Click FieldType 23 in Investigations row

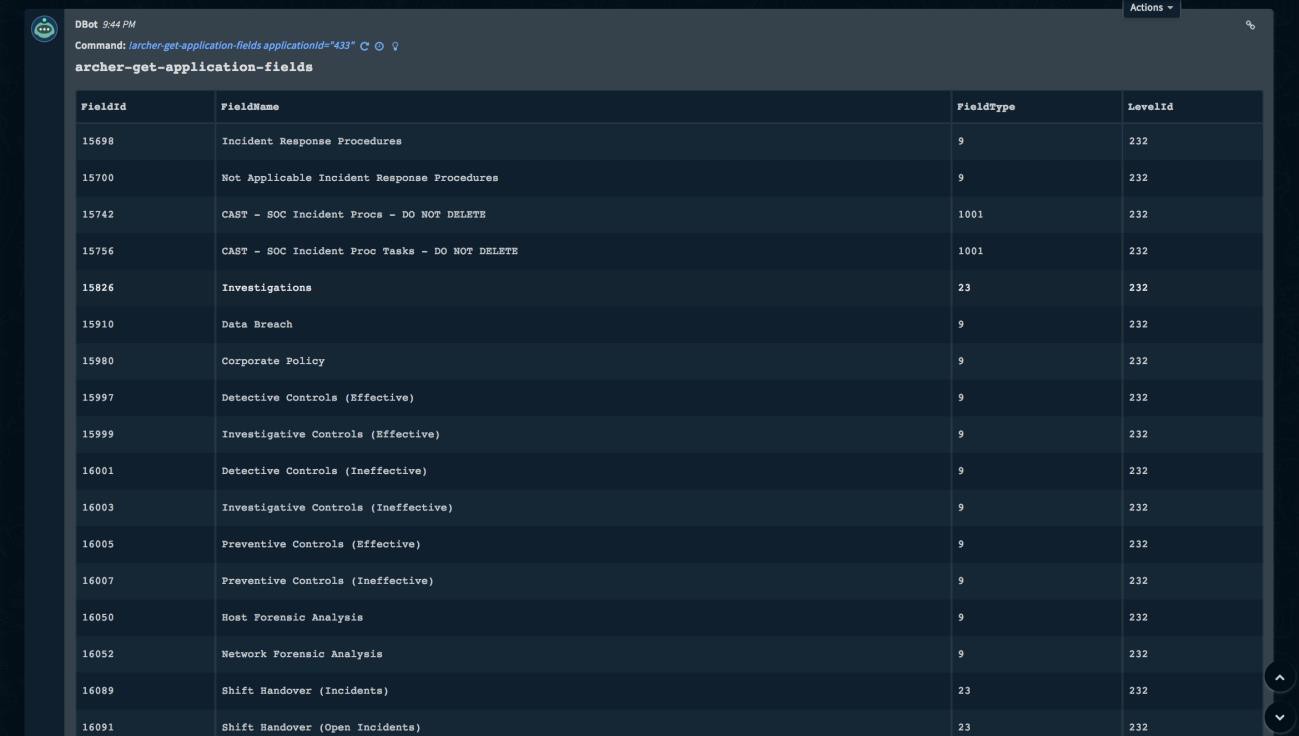click(964, 288)
